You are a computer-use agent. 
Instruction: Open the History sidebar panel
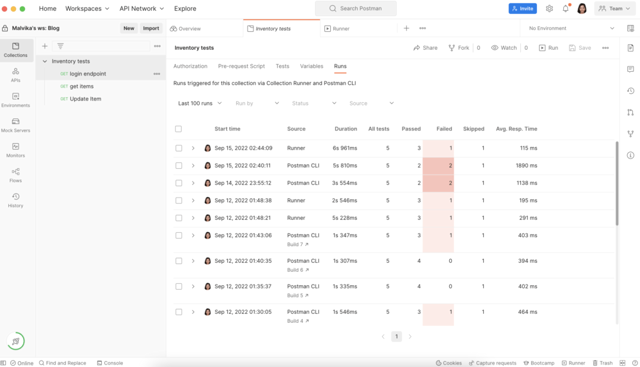[16, 200]
